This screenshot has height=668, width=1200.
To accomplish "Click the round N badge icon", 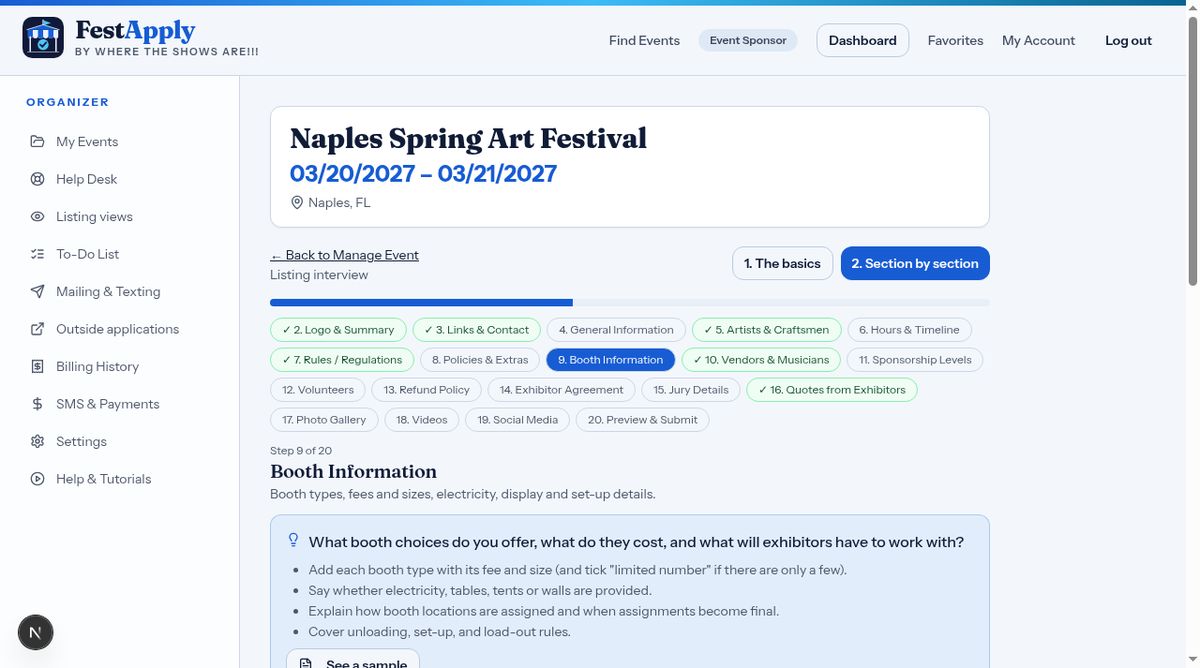I will pos(36,632).
